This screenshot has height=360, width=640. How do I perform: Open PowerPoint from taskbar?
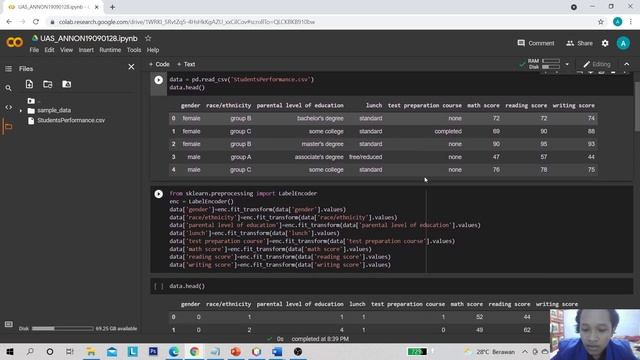click(236, 351)
